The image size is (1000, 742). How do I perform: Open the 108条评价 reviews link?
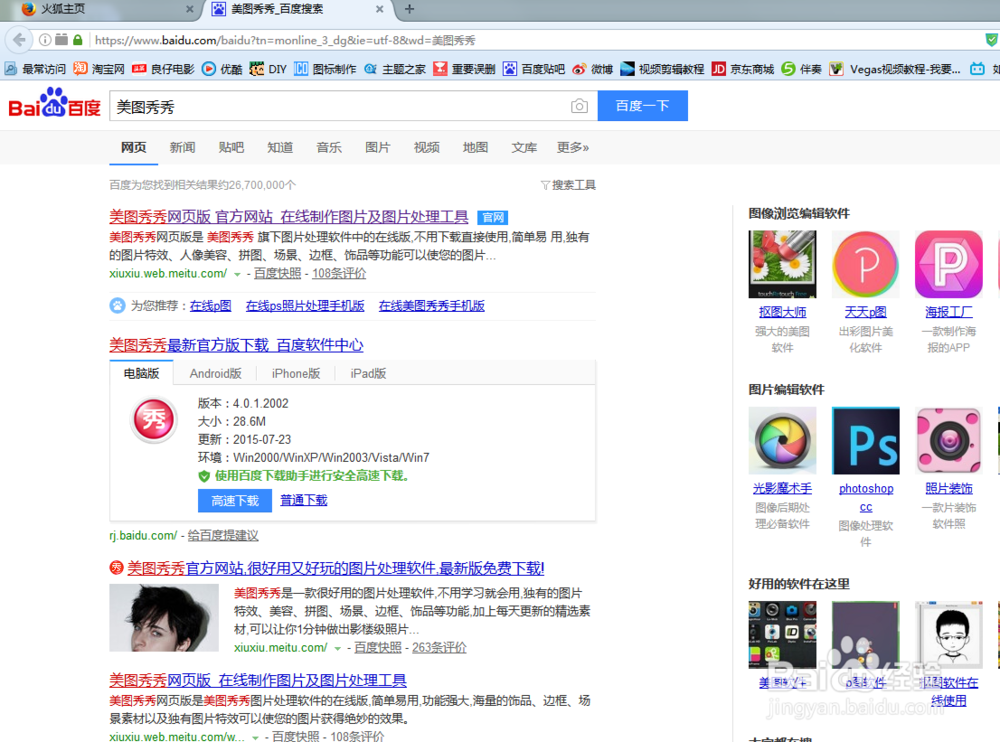coord(339,273)
